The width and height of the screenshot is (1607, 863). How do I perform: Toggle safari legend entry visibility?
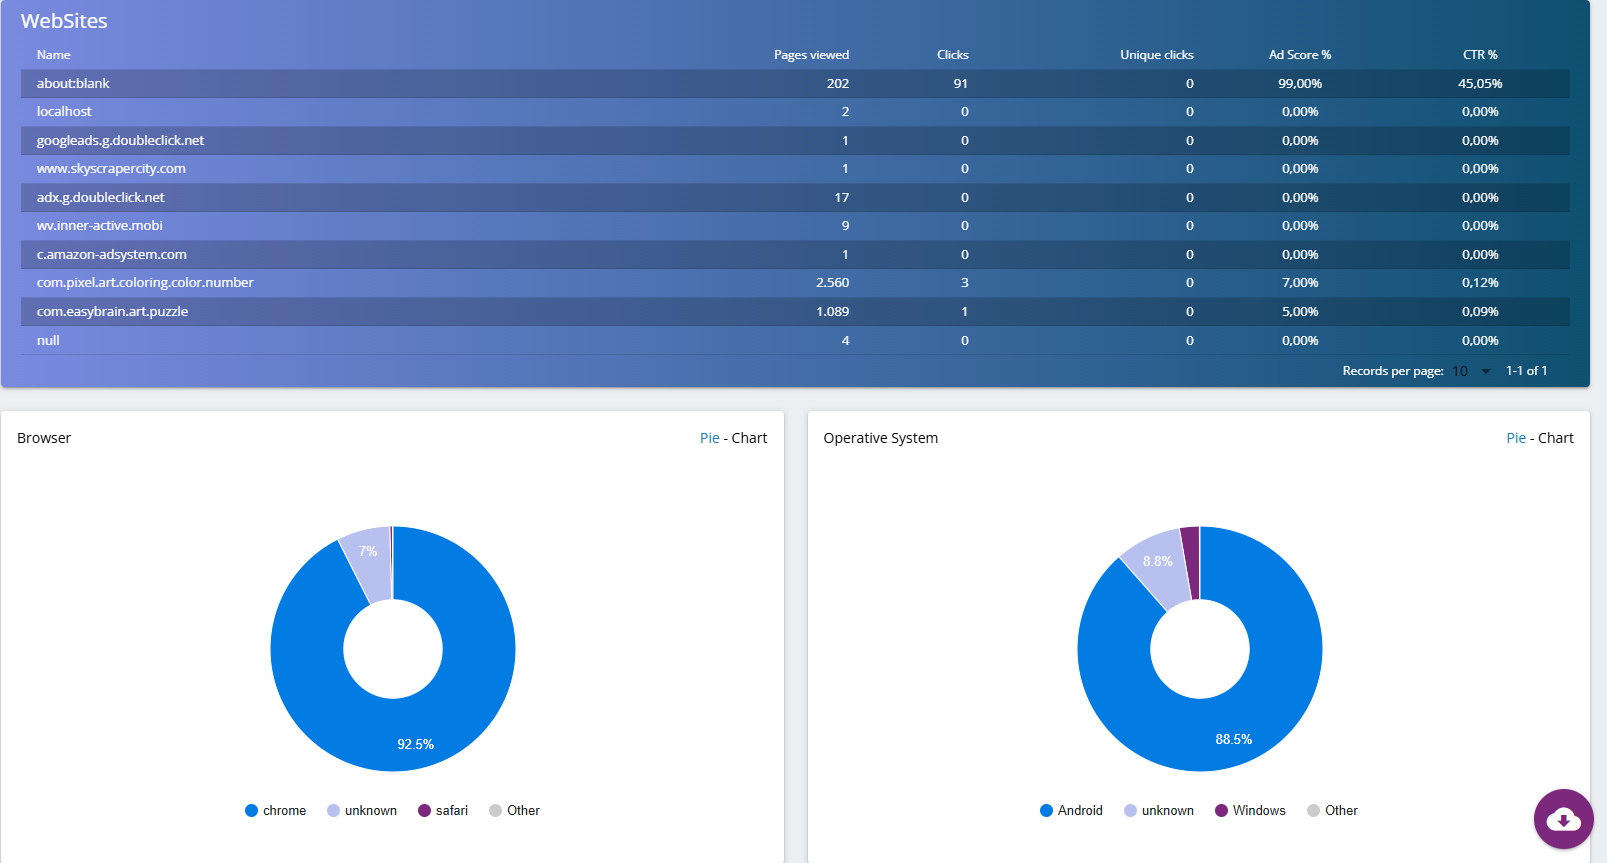pyautogui.click(x=443, y=810)
